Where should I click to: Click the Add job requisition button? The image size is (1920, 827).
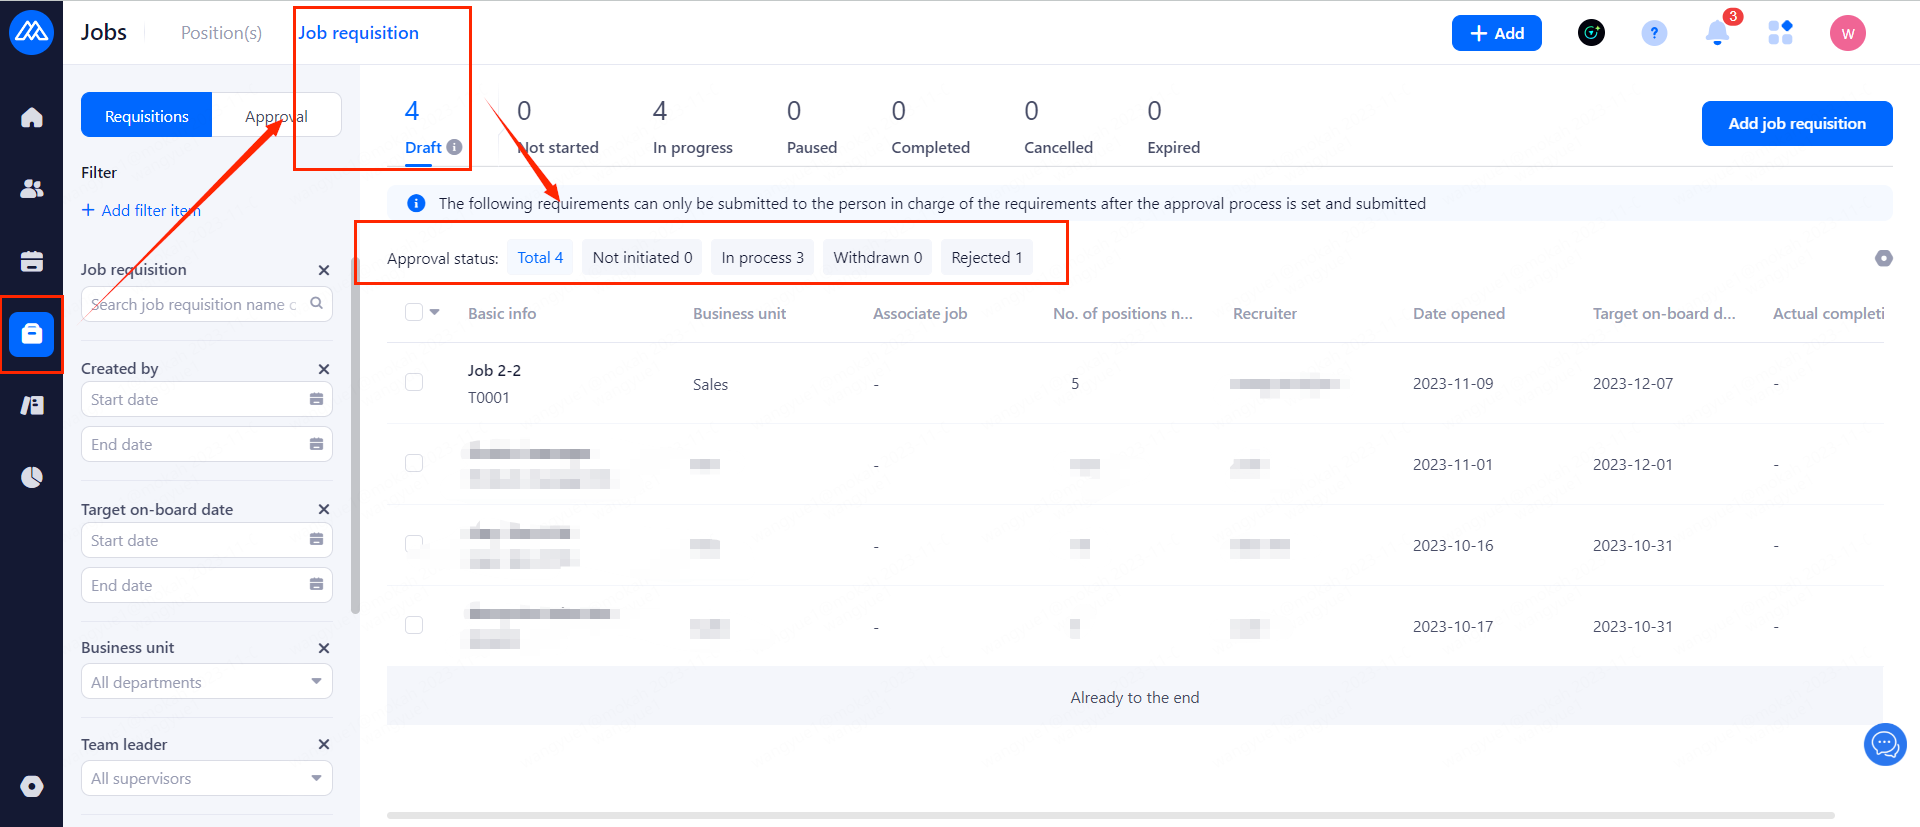pos(1796,123)
